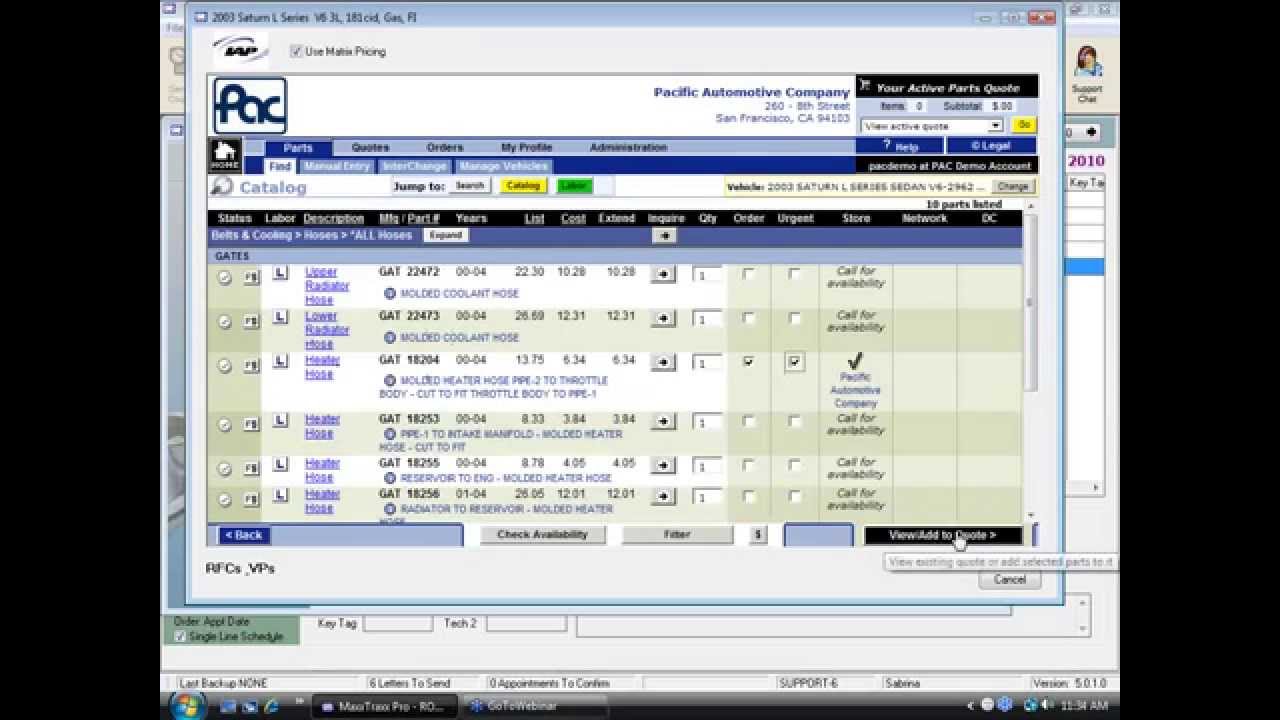This screenshot has height=720, width=1280.
Task: Click inquire arrow for GAT 18204
Action: click(x=663, y=363)
